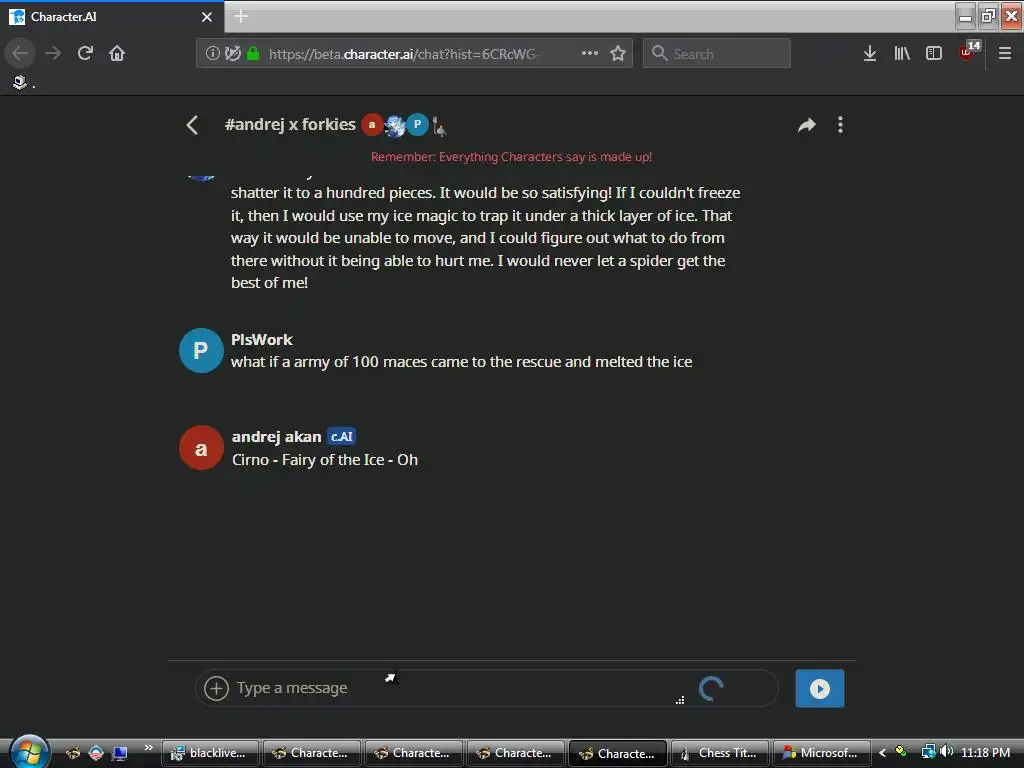
Task: Send message with the blue arrow button
Action: pos(820,688)
